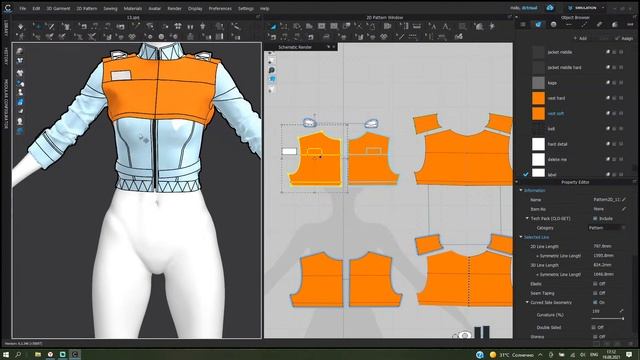This screenshot has width=640, height=360.
Task: Toggle the Double Sided checkbox
Action: 593,327
